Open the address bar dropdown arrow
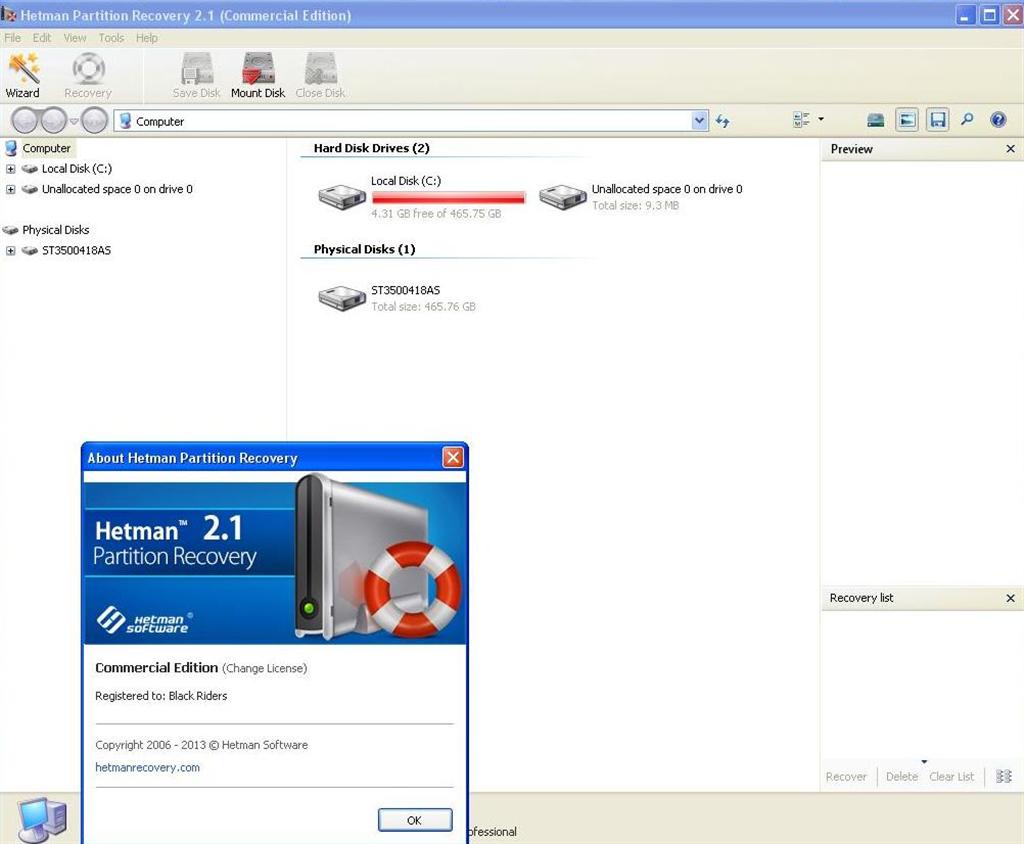The image size is (1024, 844). (x=699, y=121)
